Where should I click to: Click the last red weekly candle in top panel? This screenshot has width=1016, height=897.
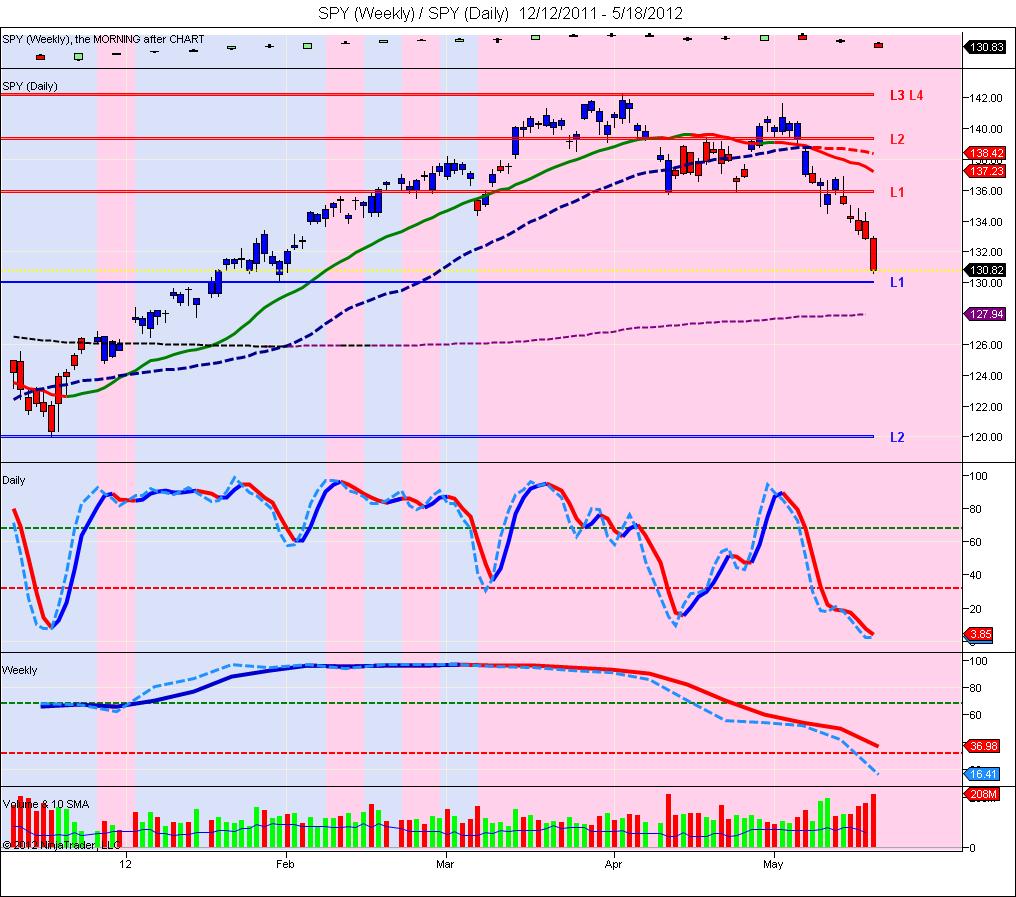[x=879, y=45]
